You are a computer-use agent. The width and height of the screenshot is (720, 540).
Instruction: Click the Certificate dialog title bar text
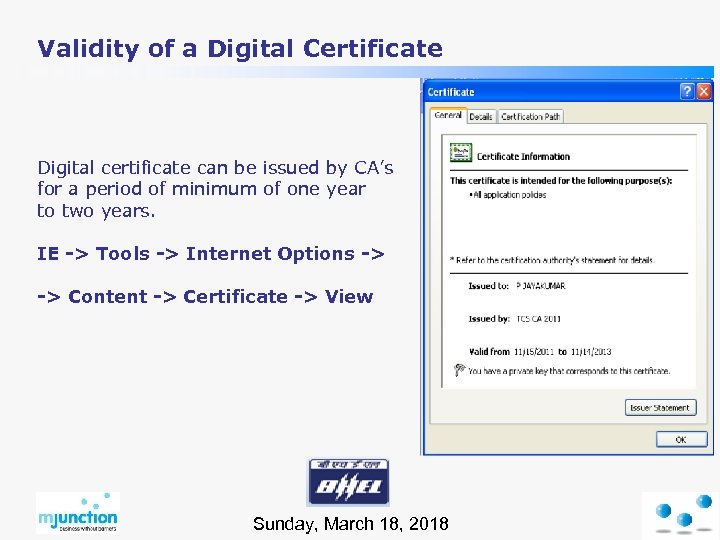(450, 92)
